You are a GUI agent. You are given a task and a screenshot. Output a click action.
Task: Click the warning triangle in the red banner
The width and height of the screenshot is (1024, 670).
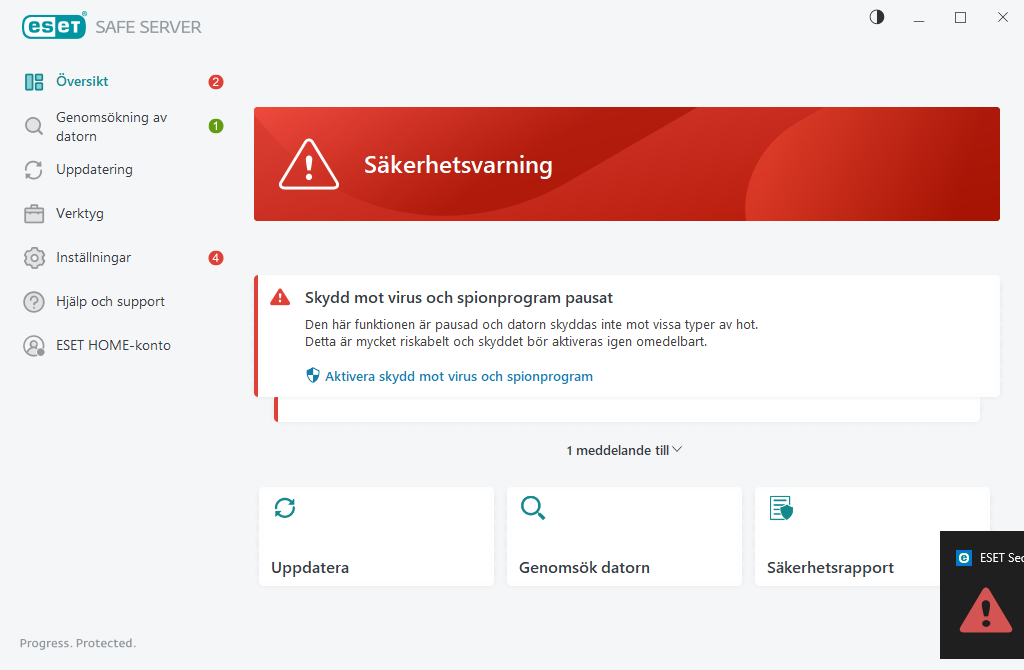pos(309,163)
